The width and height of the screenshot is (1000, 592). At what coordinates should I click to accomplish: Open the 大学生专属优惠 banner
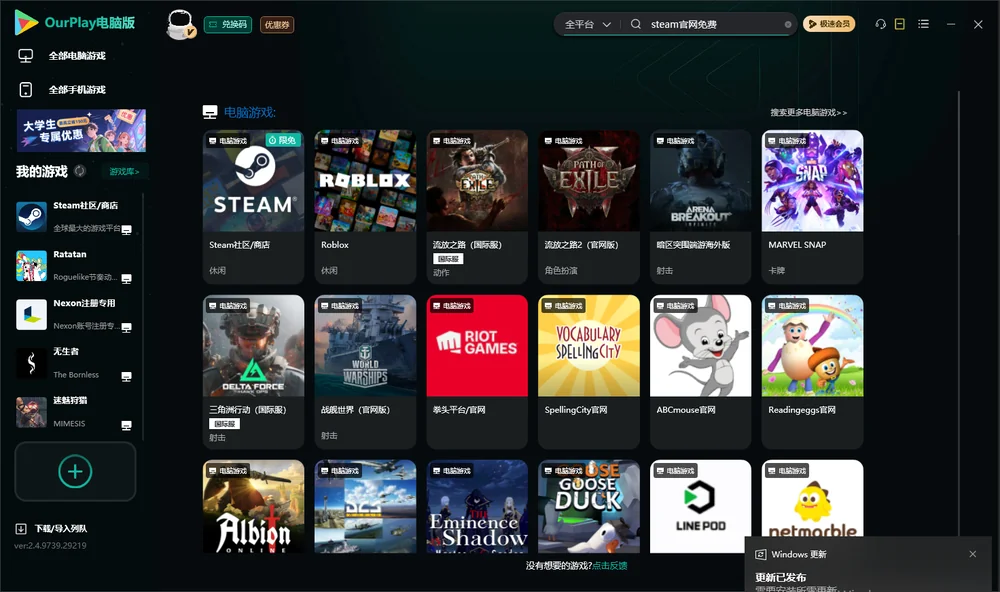82,131
